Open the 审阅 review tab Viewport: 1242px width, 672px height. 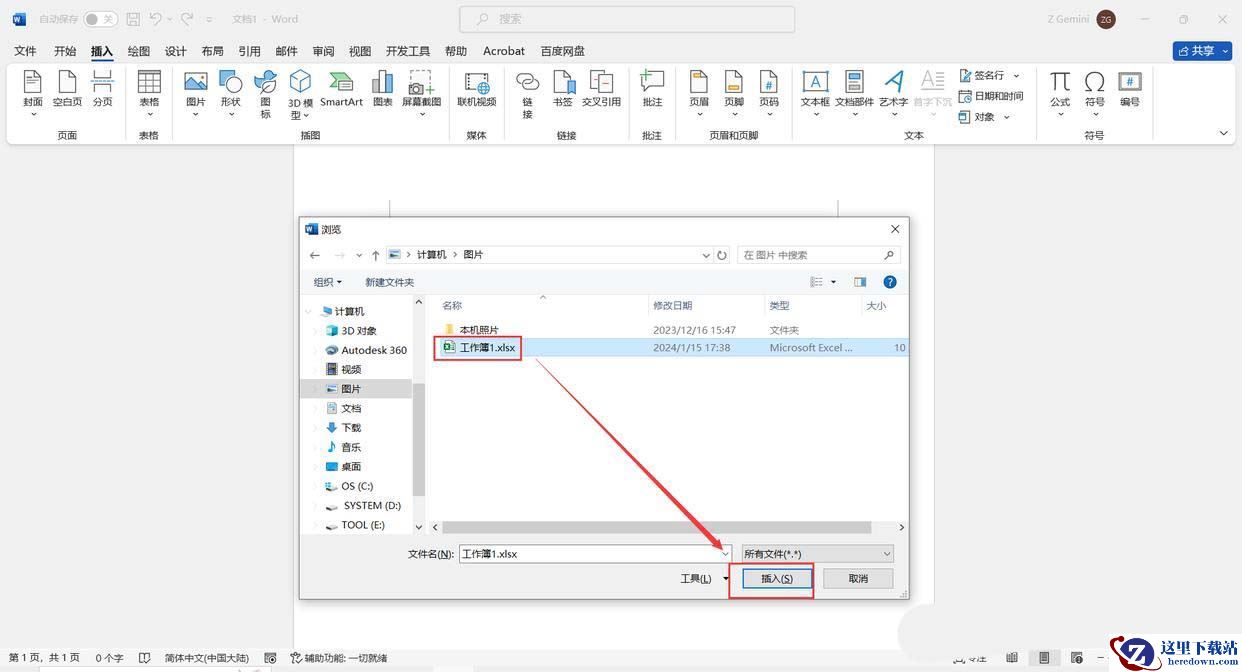(x=324, y=51)
